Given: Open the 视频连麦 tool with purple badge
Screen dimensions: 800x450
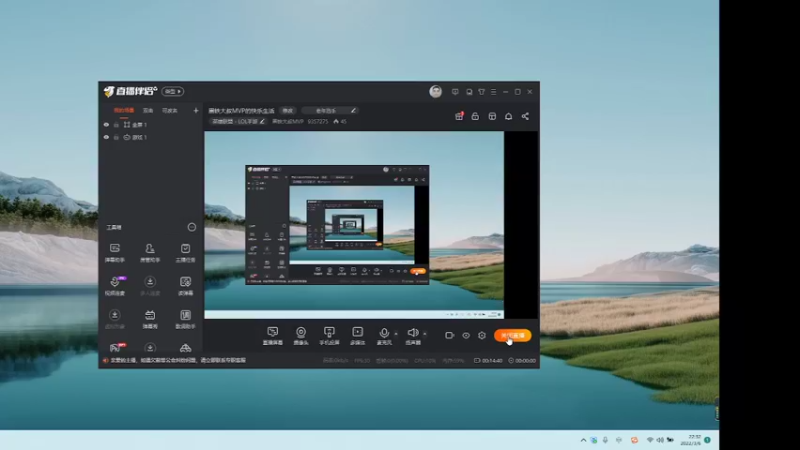Looking at the screenshot, I should click(115, 286).
